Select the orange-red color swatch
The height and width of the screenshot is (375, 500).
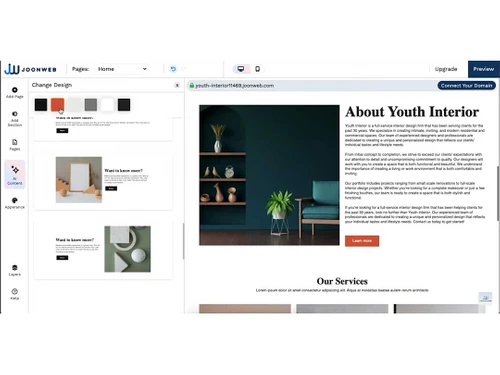(57, 105)
